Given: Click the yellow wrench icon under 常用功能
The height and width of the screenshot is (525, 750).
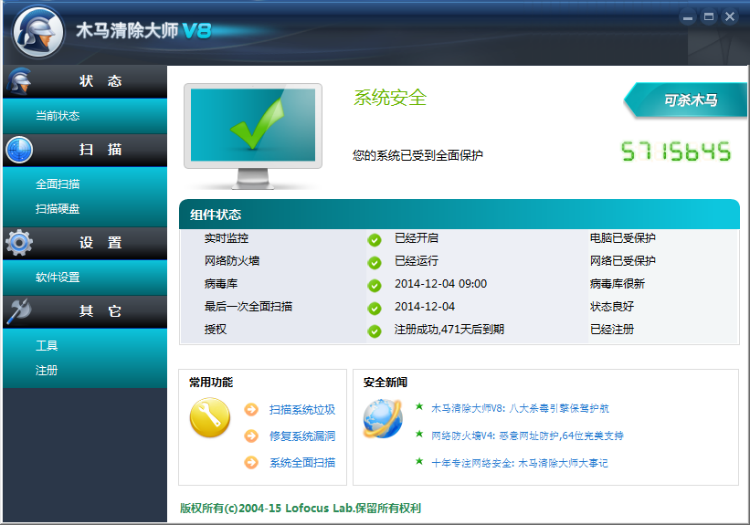Looking at the screenshot, I should click(x=210, y=418).
